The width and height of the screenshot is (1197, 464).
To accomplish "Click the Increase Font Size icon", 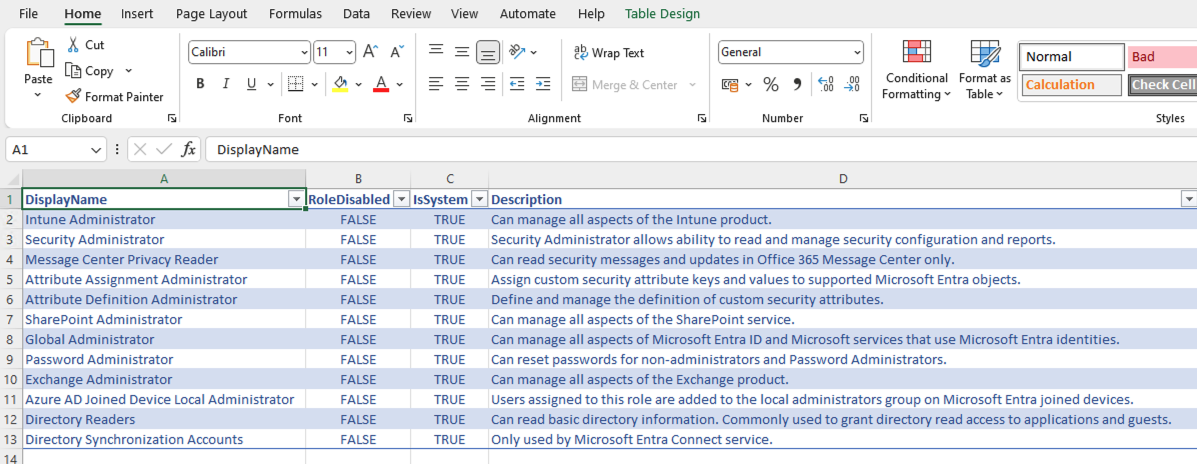I will coord(370,52).
